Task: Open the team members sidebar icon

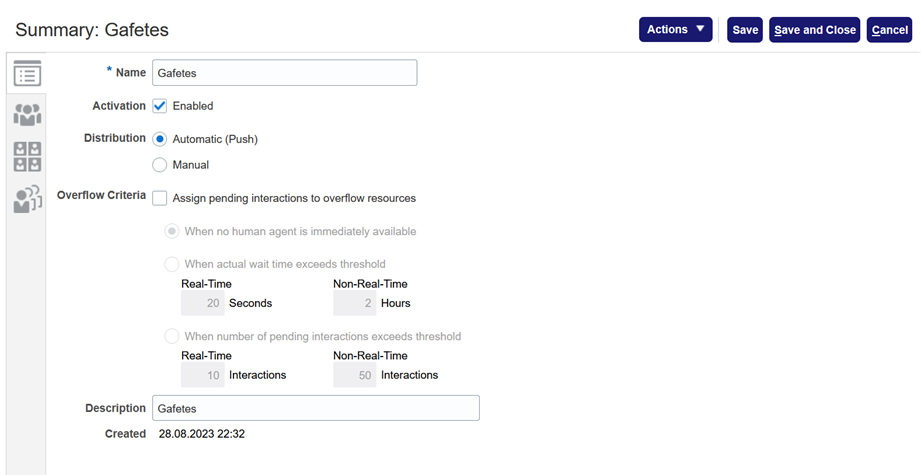Action: (27, 114)
